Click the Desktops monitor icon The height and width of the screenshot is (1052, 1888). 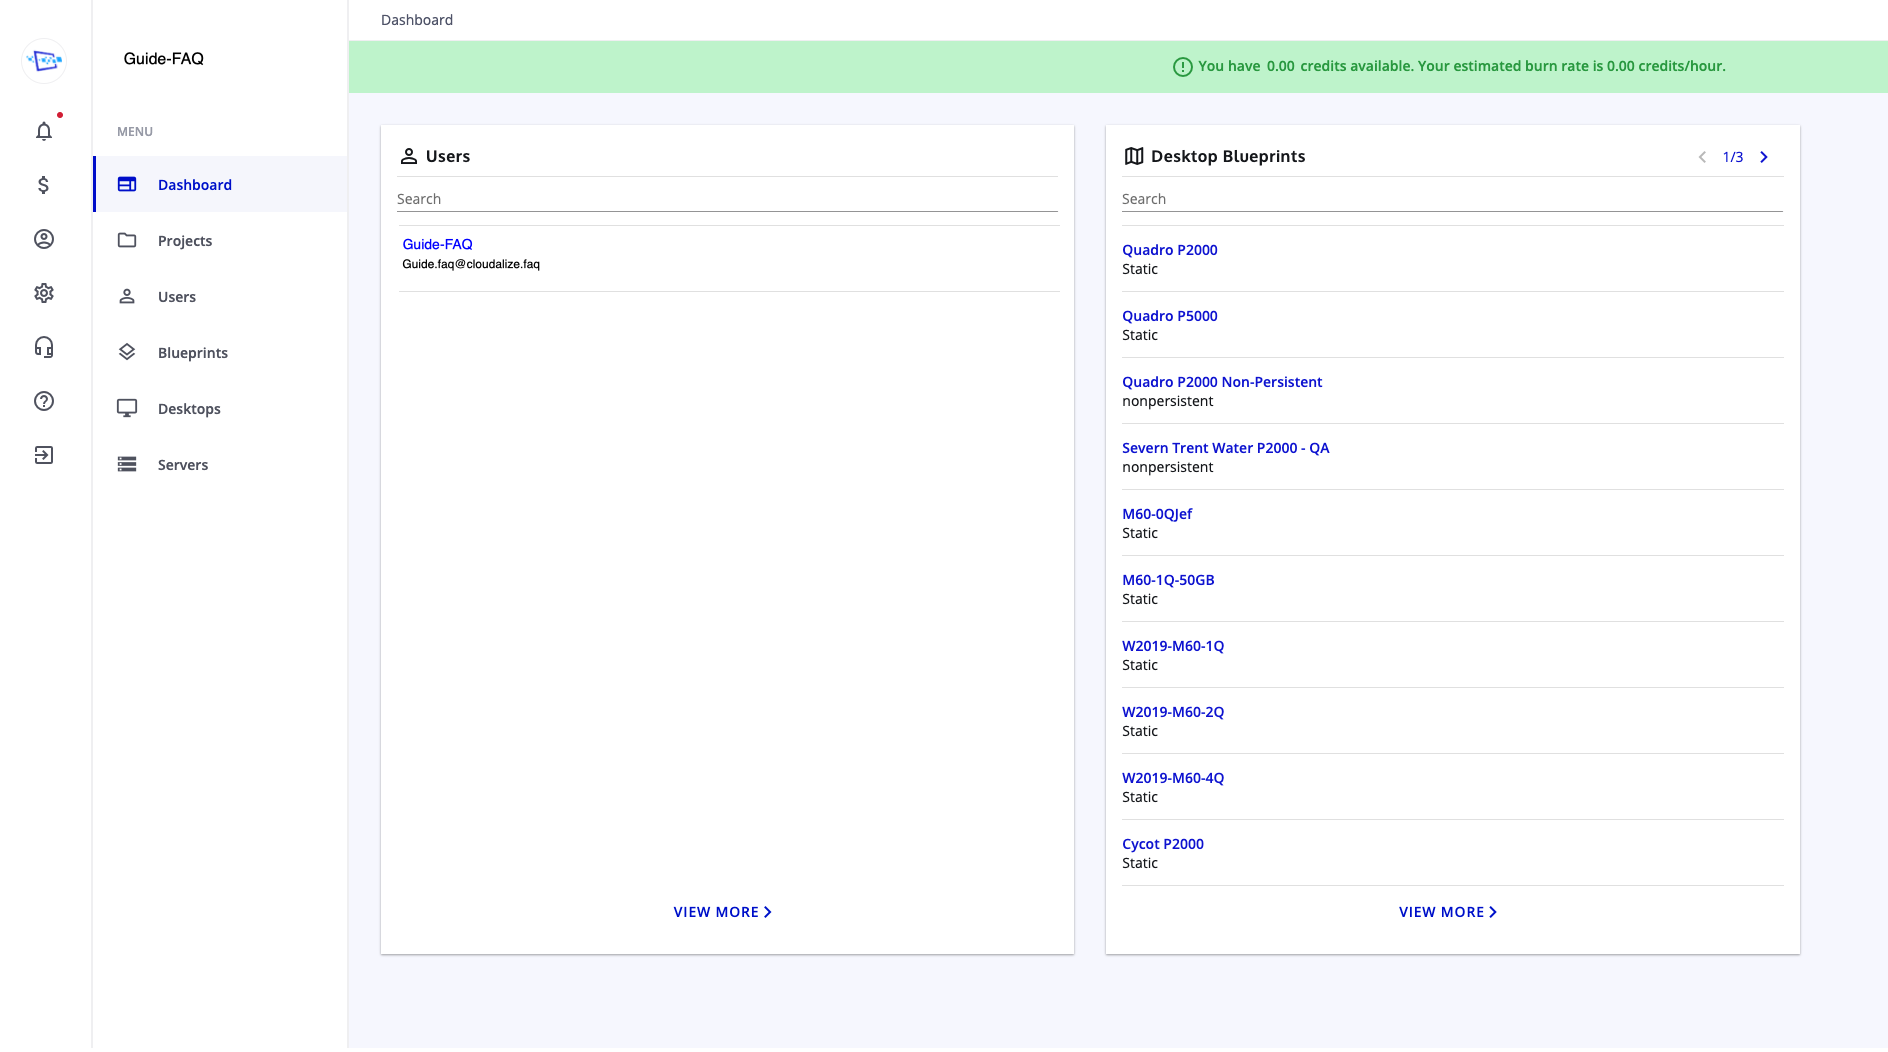click(x=127, y=408)
